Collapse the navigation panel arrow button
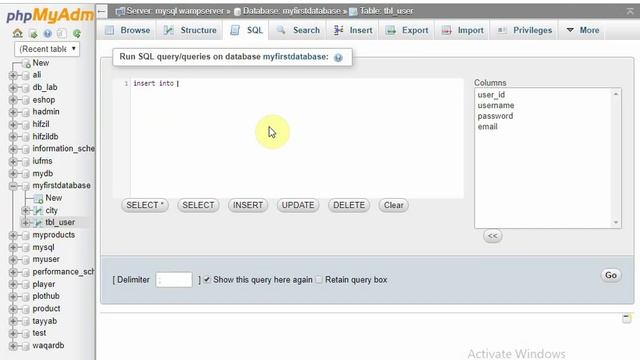640x360 pixels. point(102,11)
